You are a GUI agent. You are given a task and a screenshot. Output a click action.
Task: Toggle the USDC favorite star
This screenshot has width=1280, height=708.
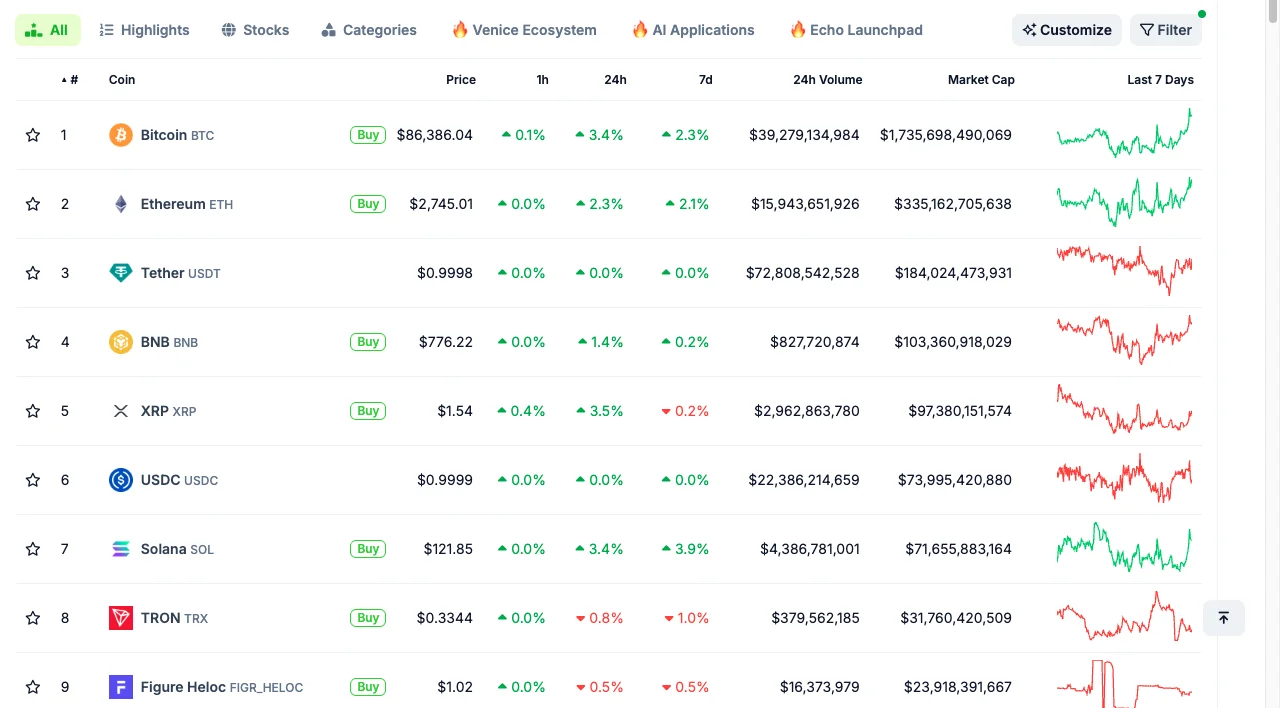[33, 480]
